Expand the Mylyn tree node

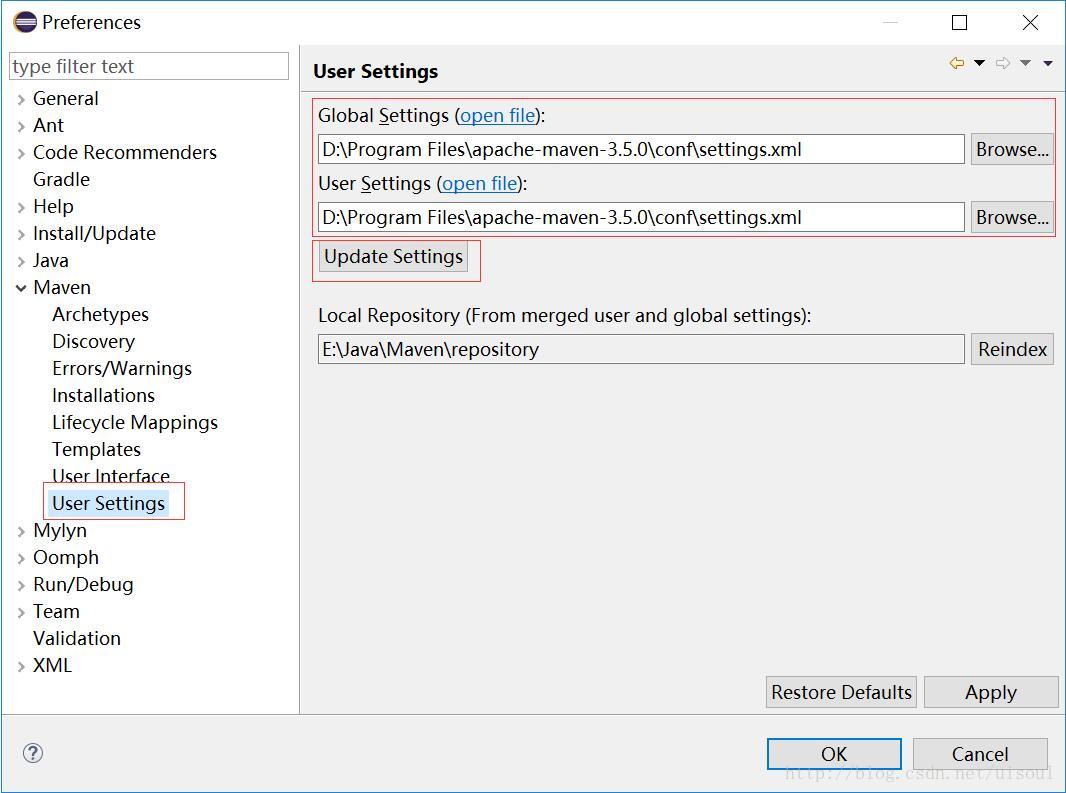(x=21, y=532)
